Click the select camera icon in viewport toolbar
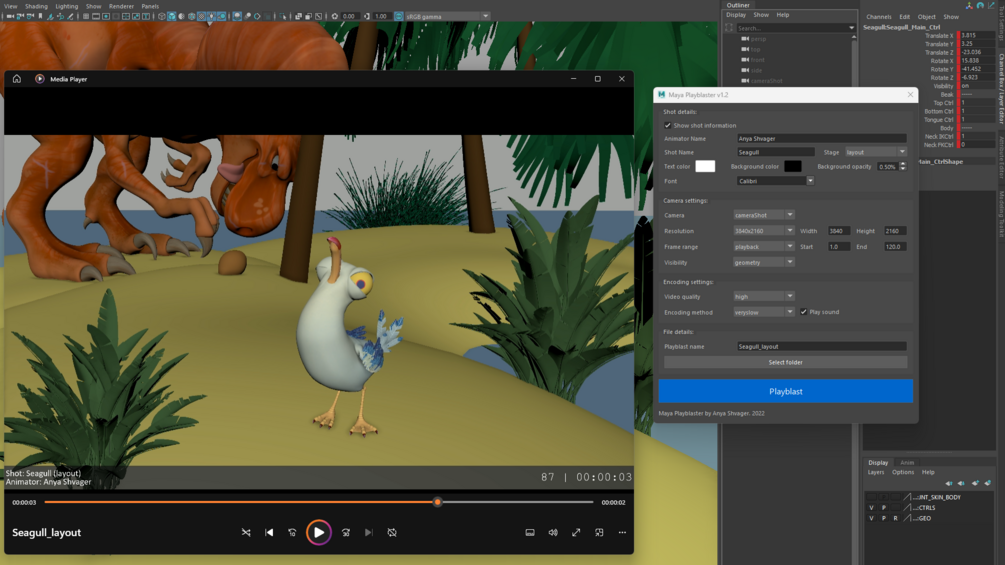 [x=10, y=16]
